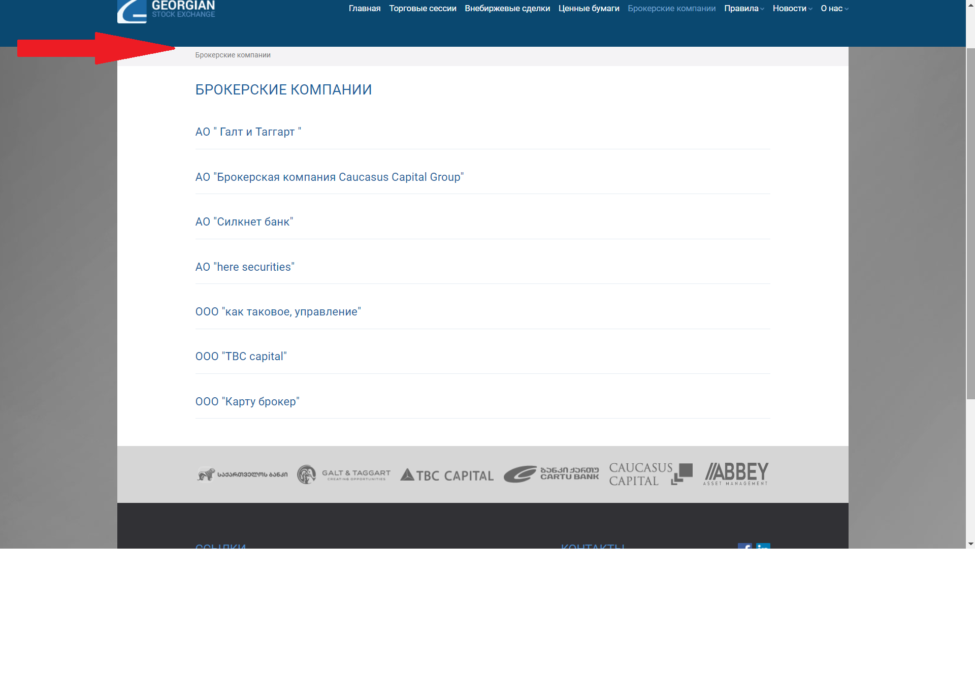Click the ООО "Карту брокер" link
Viewport: 975px width, 700px height.
point(247,402)
